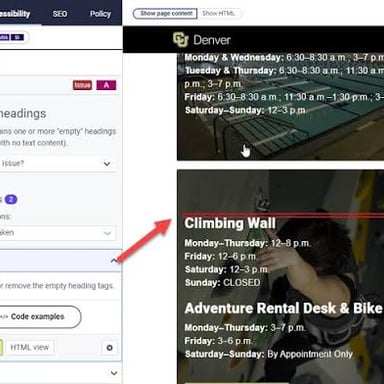This screenshot has width=384, height=384.
Task: Click the occurrences count badge showing 2
Action: [x=11, y=199]
